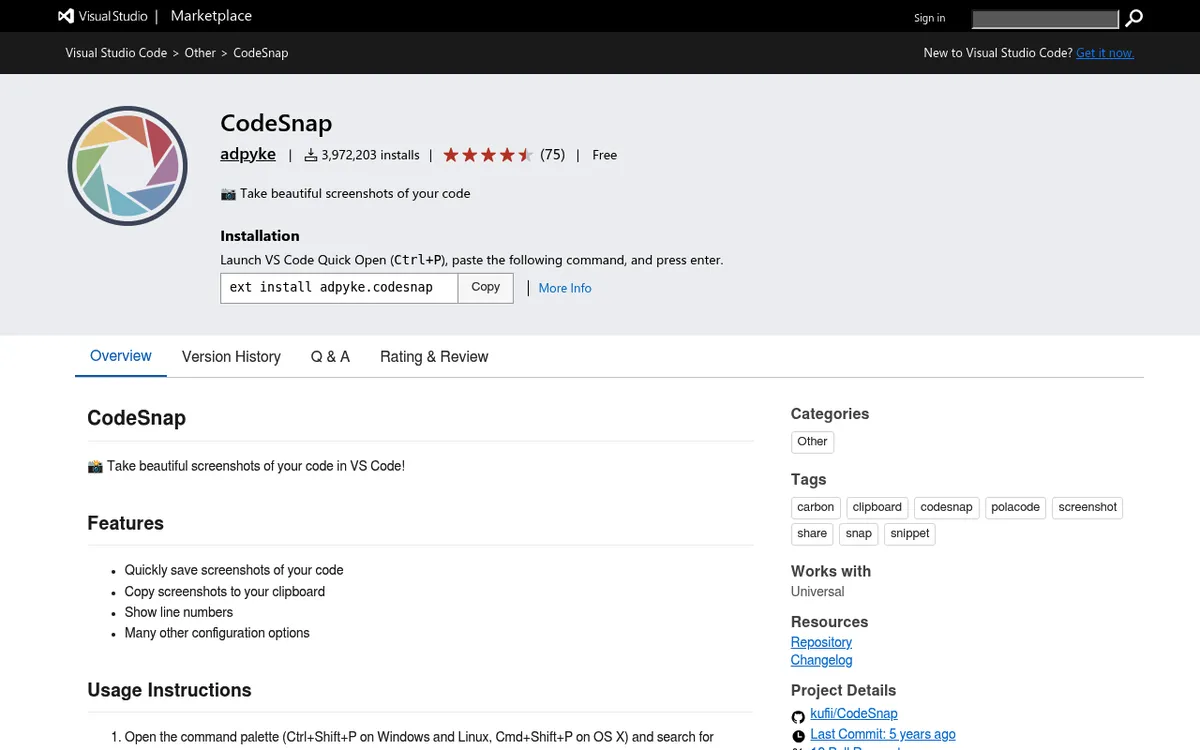Click the Get it now link
Viewport: 1200px width, 750px height.
[x=1105, y=53]
